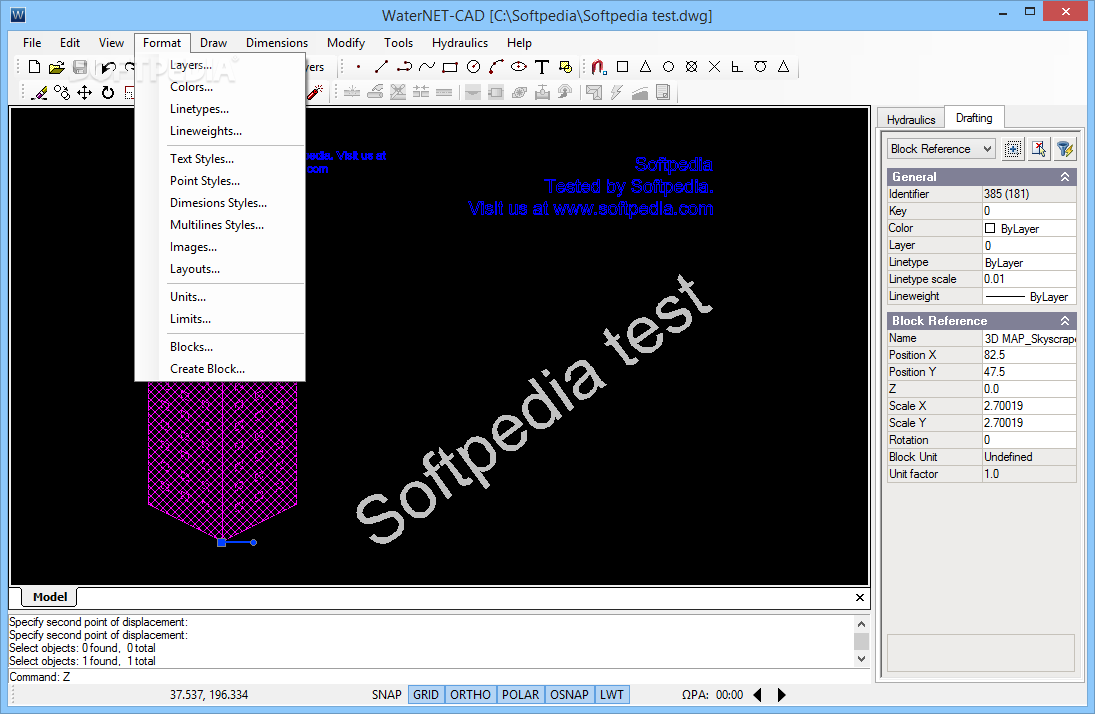Image resolution: width=1095 pixels, height=714 pixels.
Task: Click the Clear selection cursor icon in Drafting panel
Action: pos(1038,149)
